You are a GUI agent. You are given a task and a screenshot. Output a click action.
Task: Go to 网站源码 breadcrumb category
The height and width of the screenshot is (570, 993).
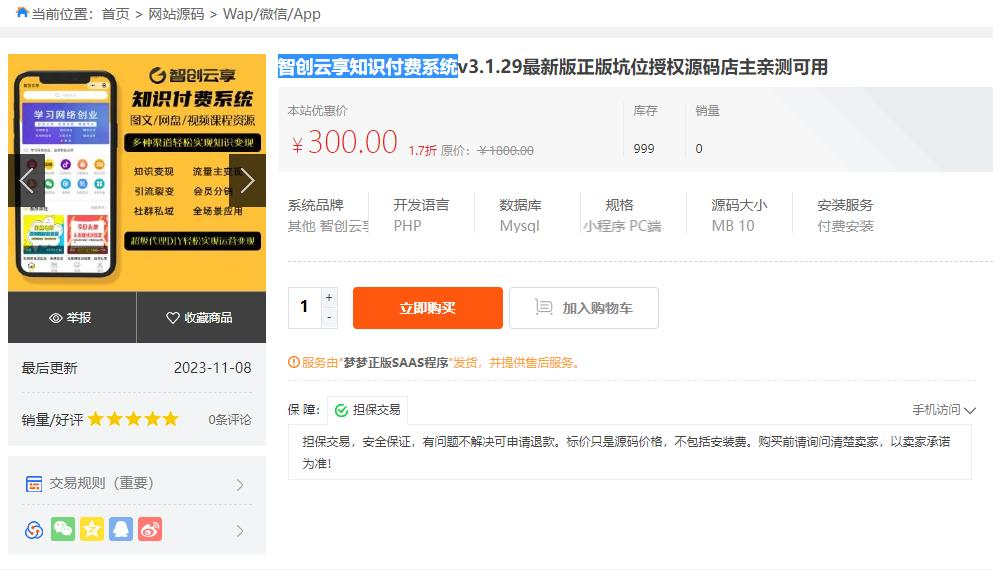click(176, 14)
